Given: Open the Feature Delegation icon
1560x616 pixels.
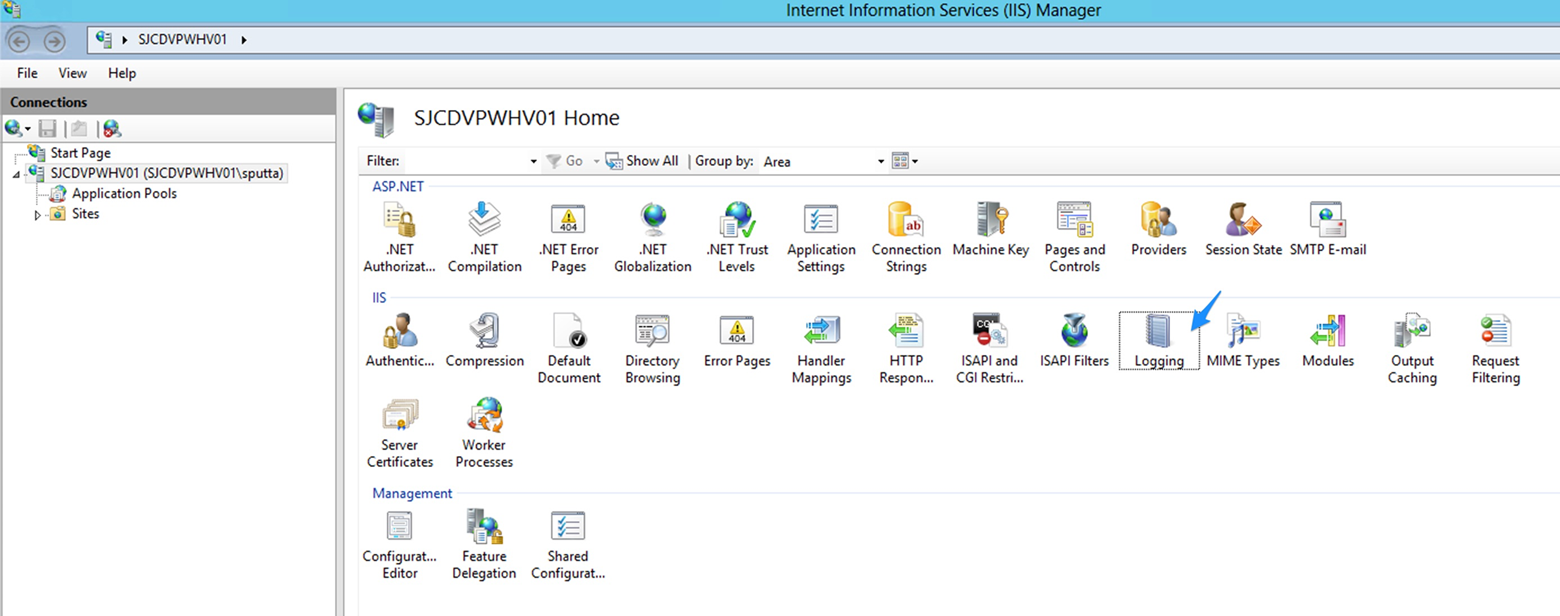Looking at the screenshot, I should pos(484,545).
